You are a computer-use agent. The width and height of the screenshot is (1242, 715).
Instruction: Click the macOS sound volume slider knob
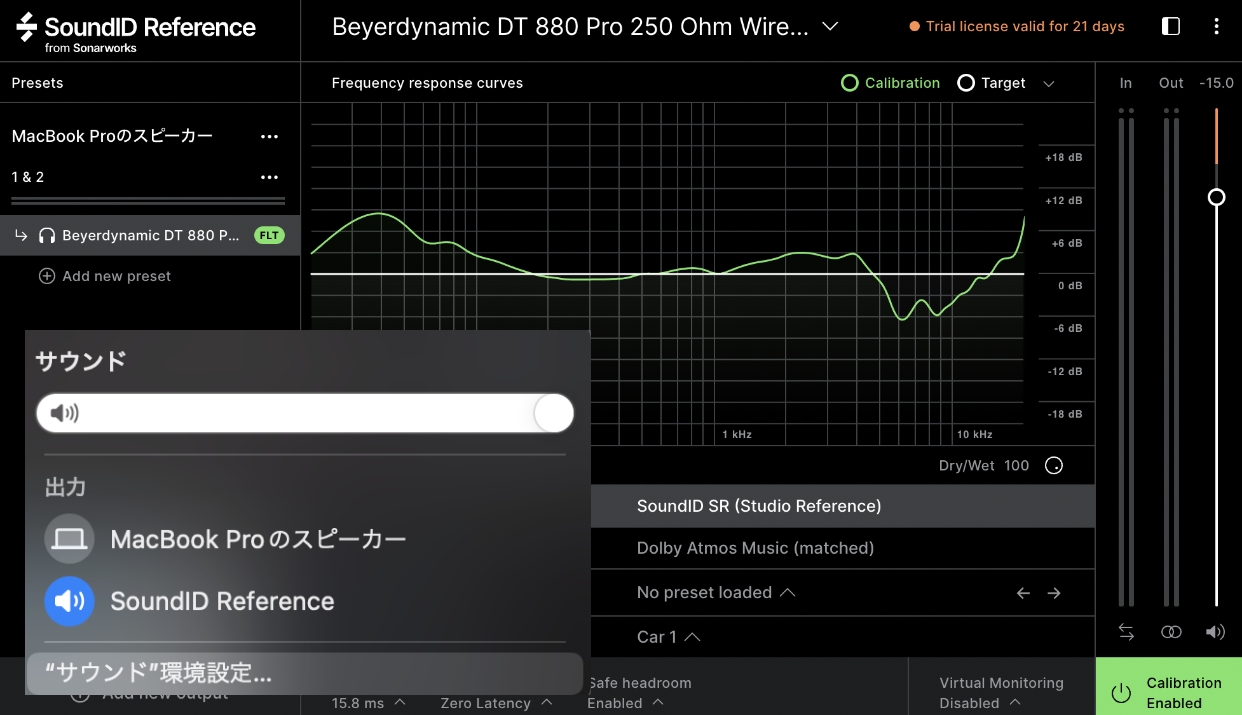click(553, 412)
